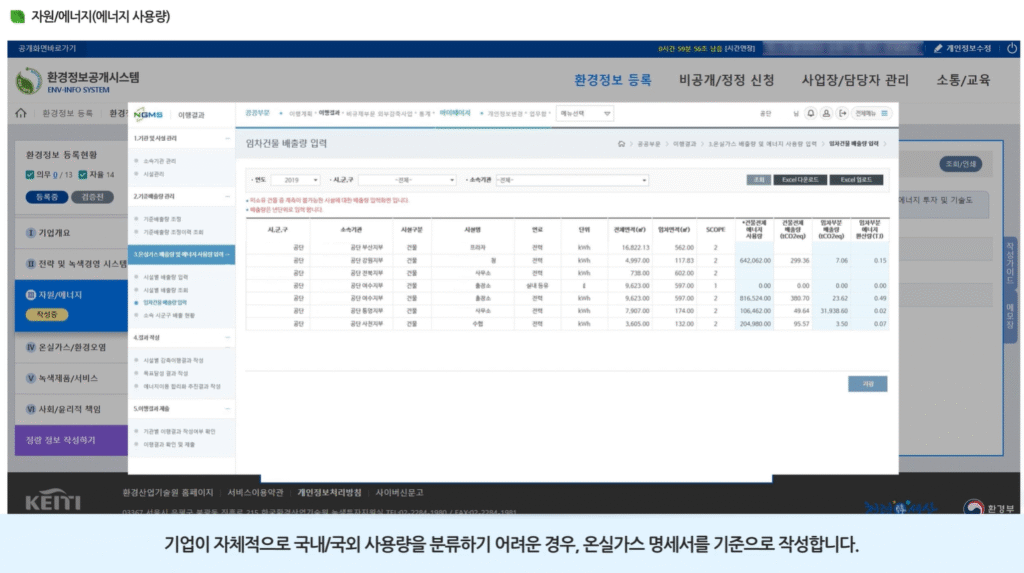This screenshot has height=573, width=1024.
Task: Open the user profile icon
Action: (x=827, y=113)
